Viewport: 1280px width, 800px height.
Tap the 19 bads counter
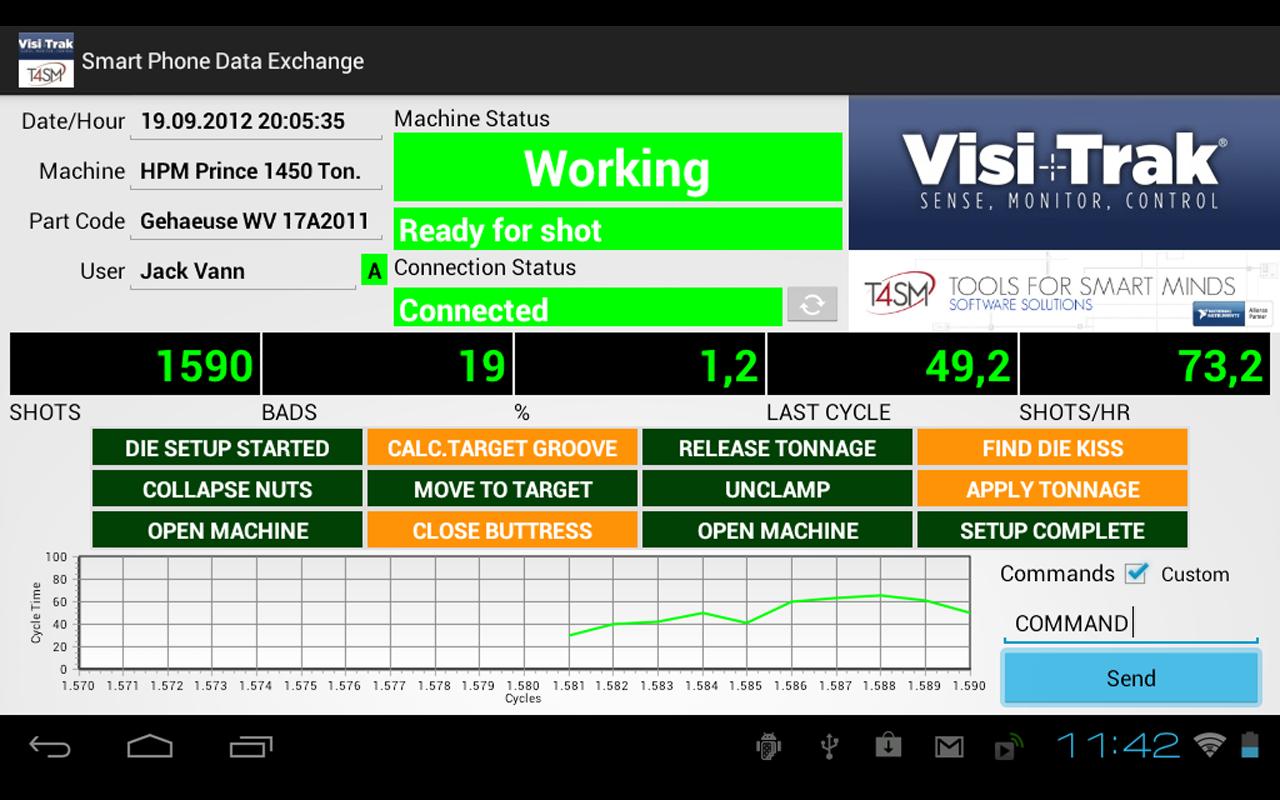coord(388,365)
